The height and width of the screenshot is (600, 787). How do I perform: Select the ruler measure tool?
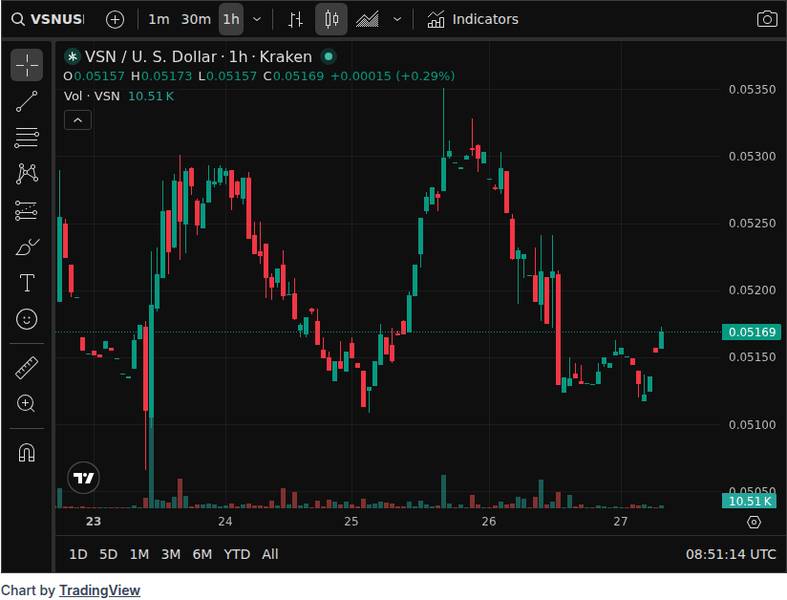(27, 368)
